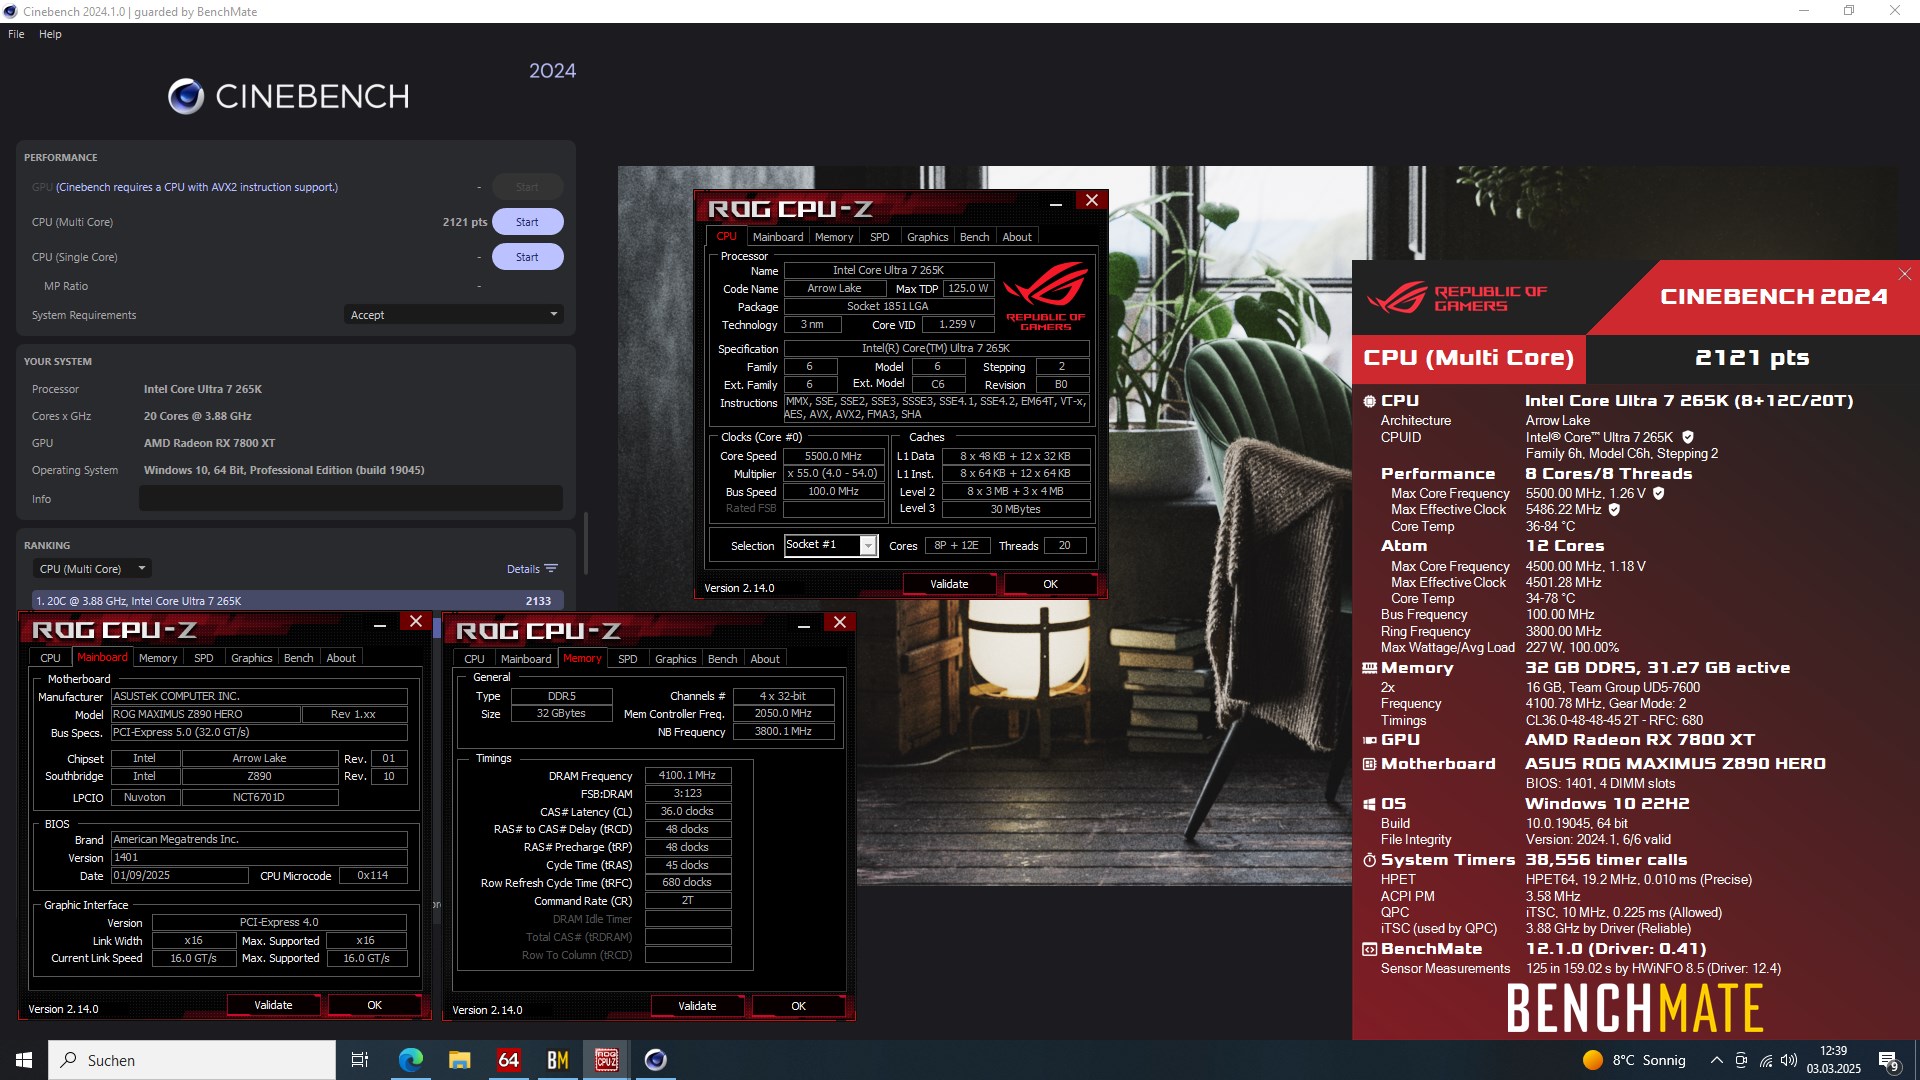This screenshot has height=1080, width=1920.
Task: Close the BenchMate Cinebench 2024 result panel
Action: (1904, 274)
